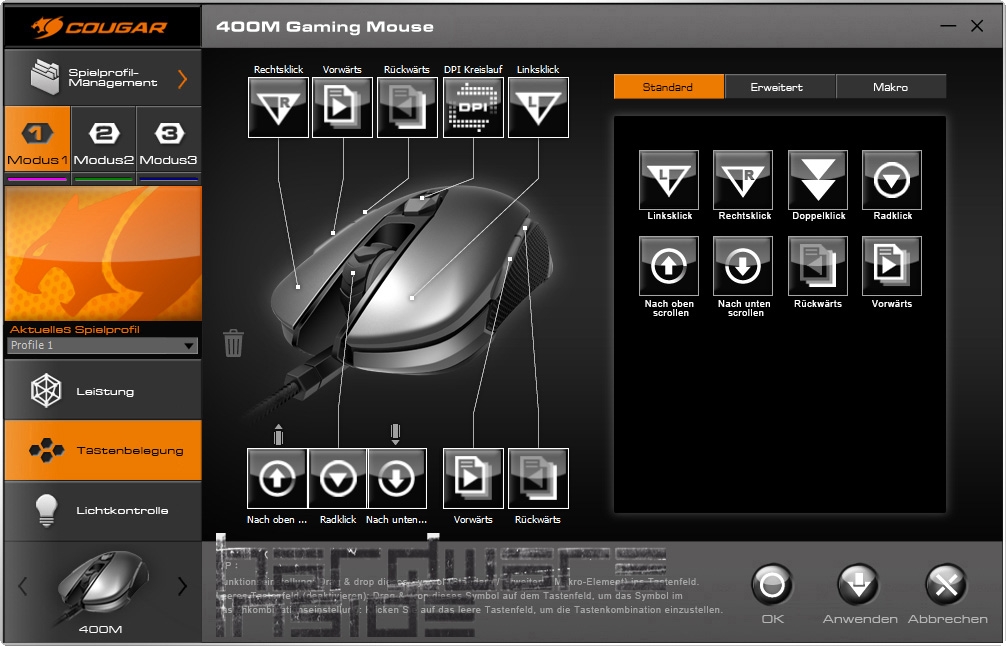Click the bottom Vorwärts side-button slot
Viewport: 1006px width, 646px height.
473,479
